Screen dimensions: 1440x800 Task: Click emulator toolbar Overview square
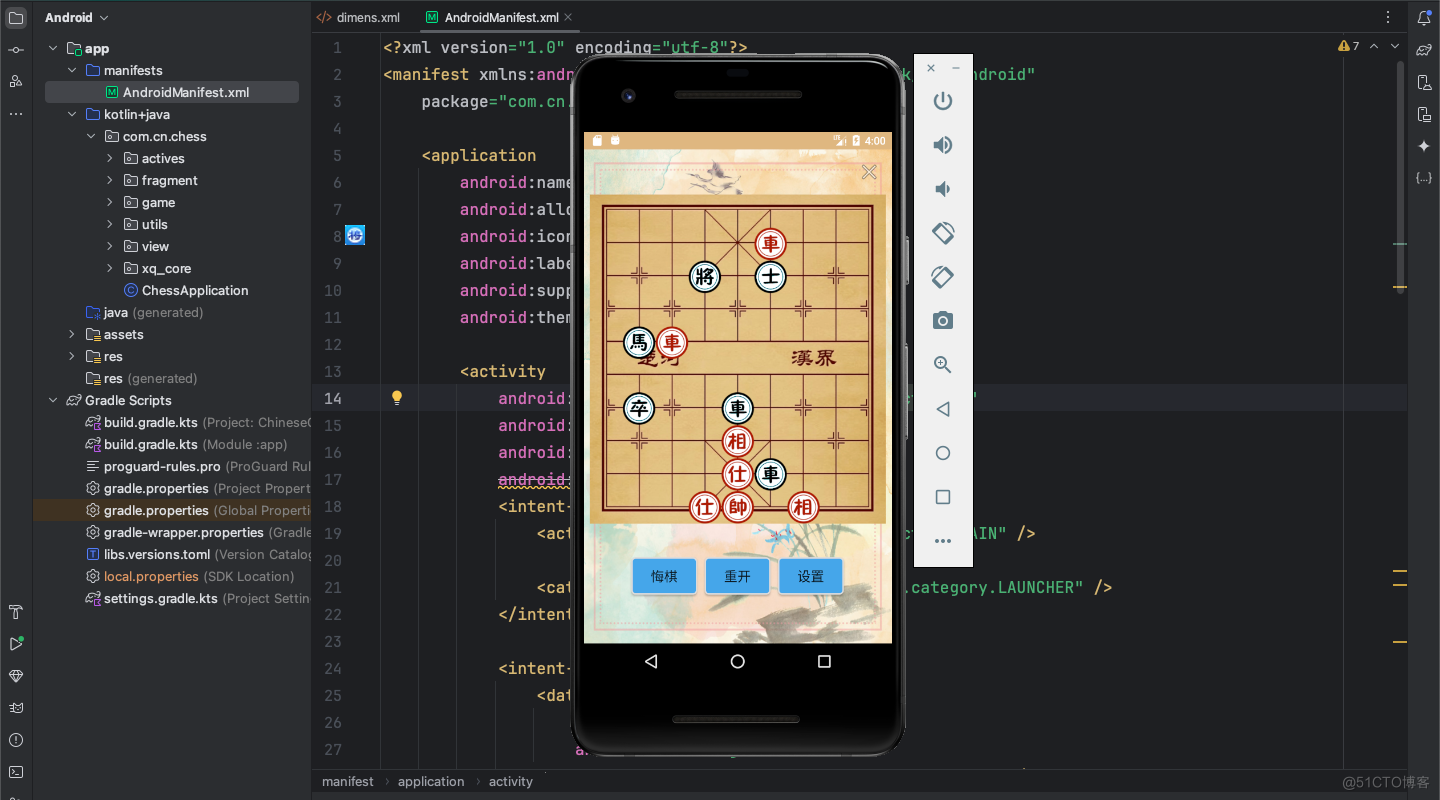[942, 497]
